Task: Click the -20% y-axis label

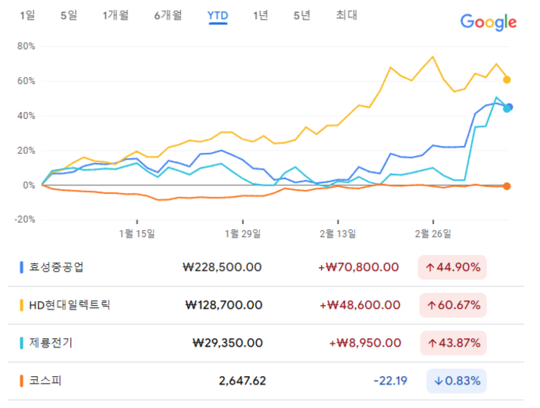Action: [x=25, y=219]
